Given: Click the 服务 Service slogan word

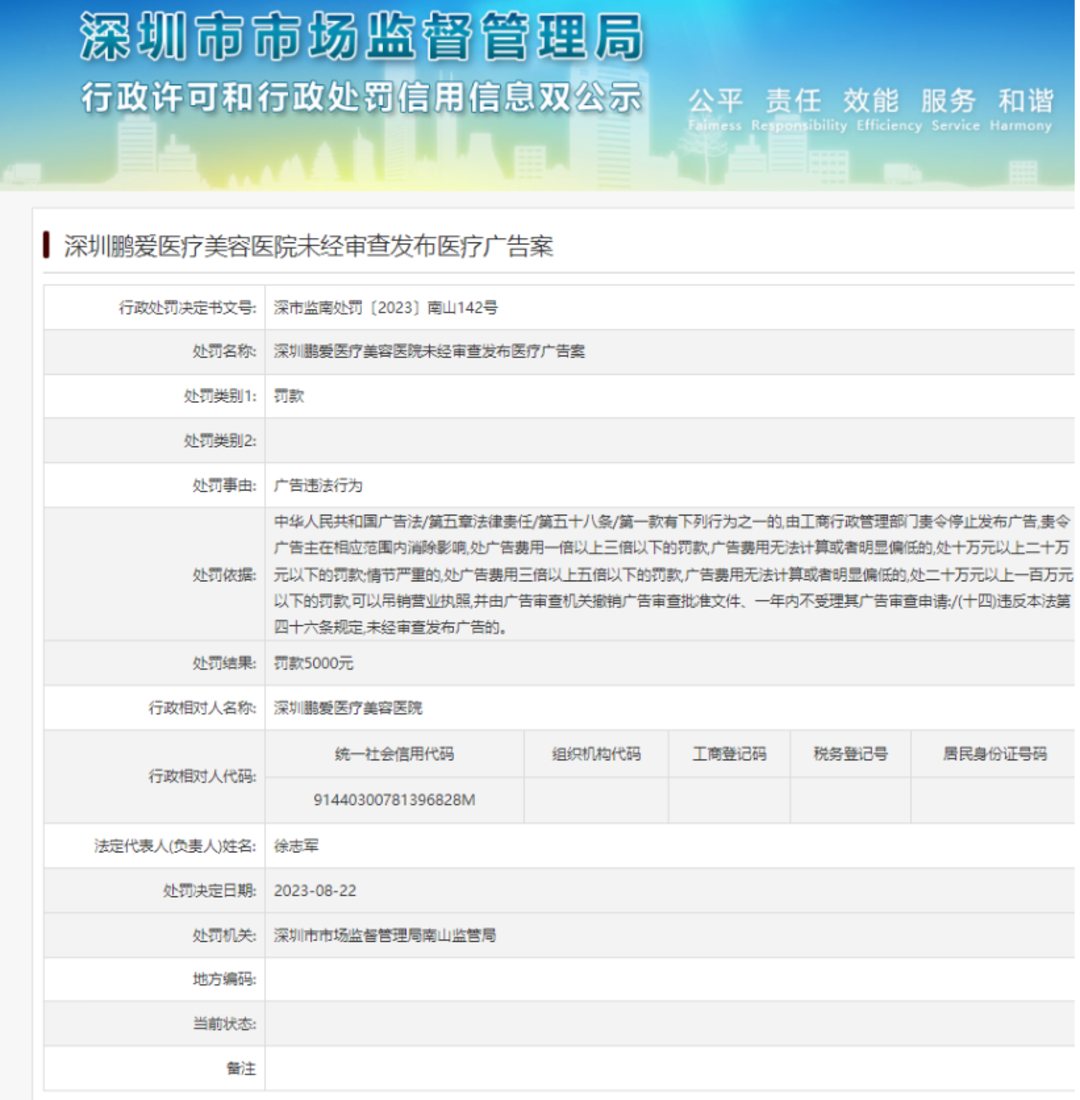Looking at the screenshot, I should [955, 109].
